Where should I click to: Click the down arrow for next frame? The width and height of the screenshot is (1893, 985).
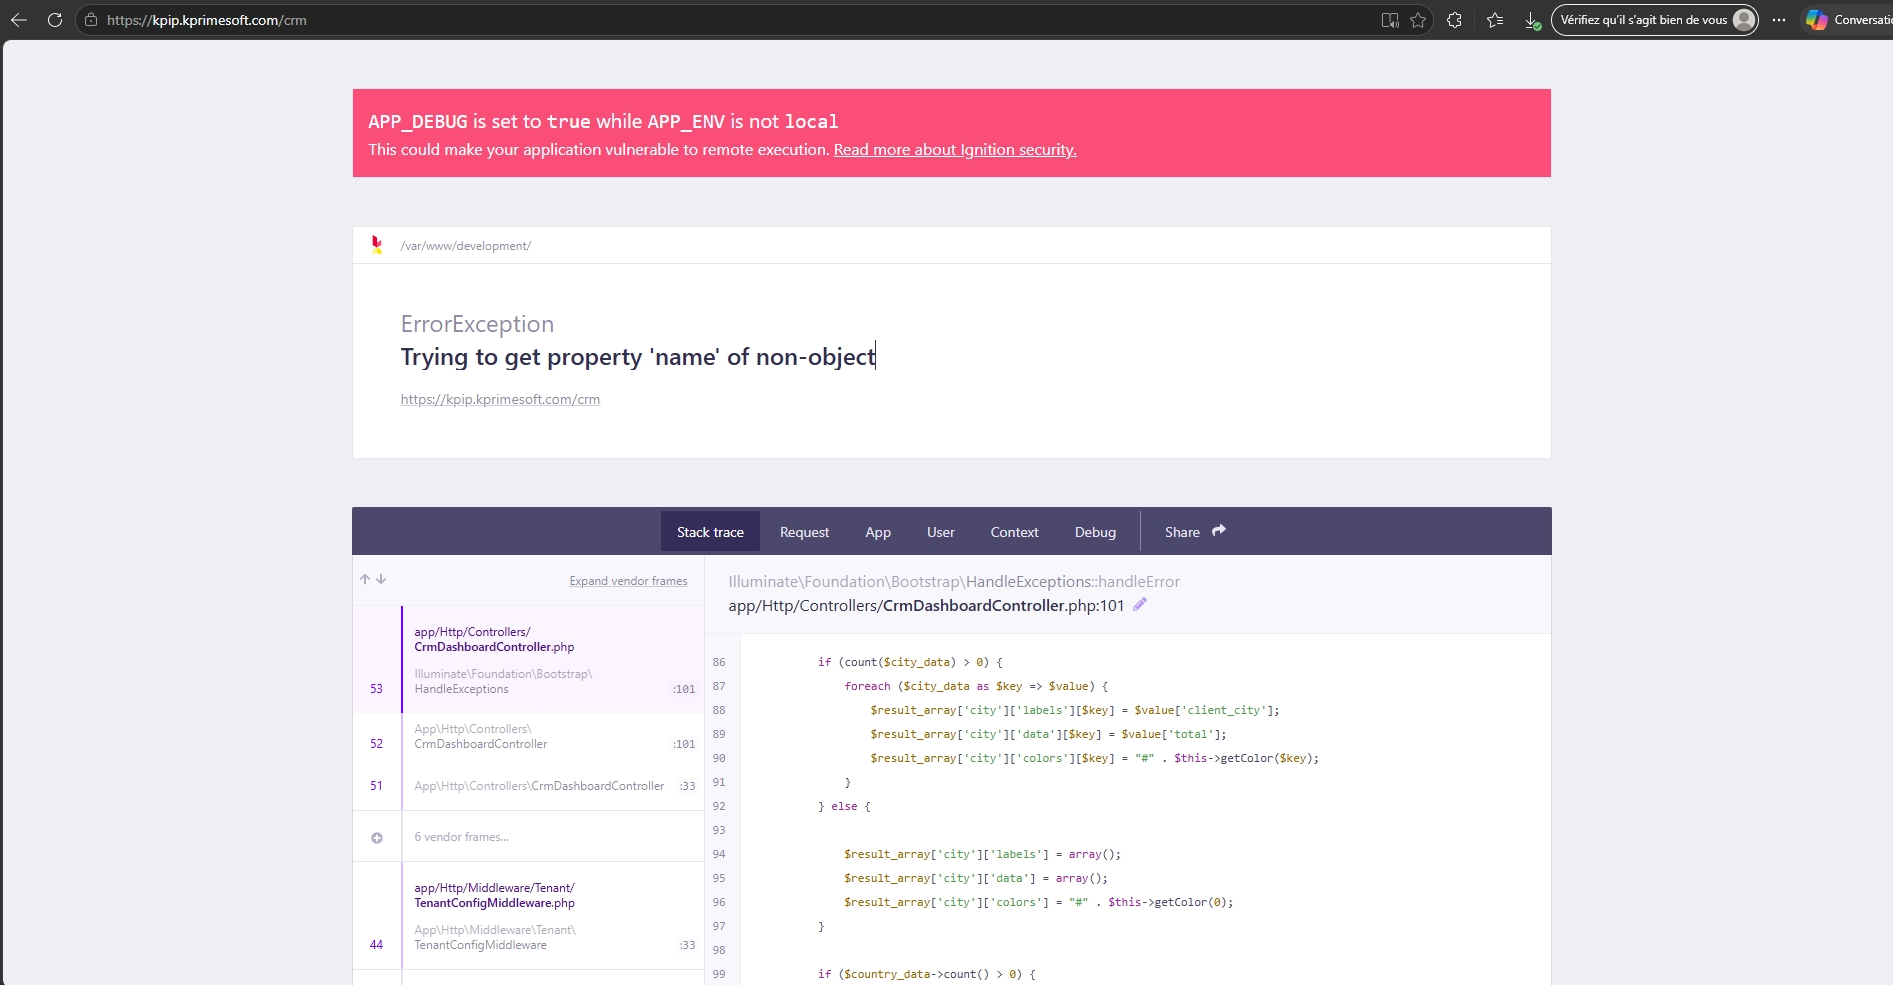coord(381,580)
